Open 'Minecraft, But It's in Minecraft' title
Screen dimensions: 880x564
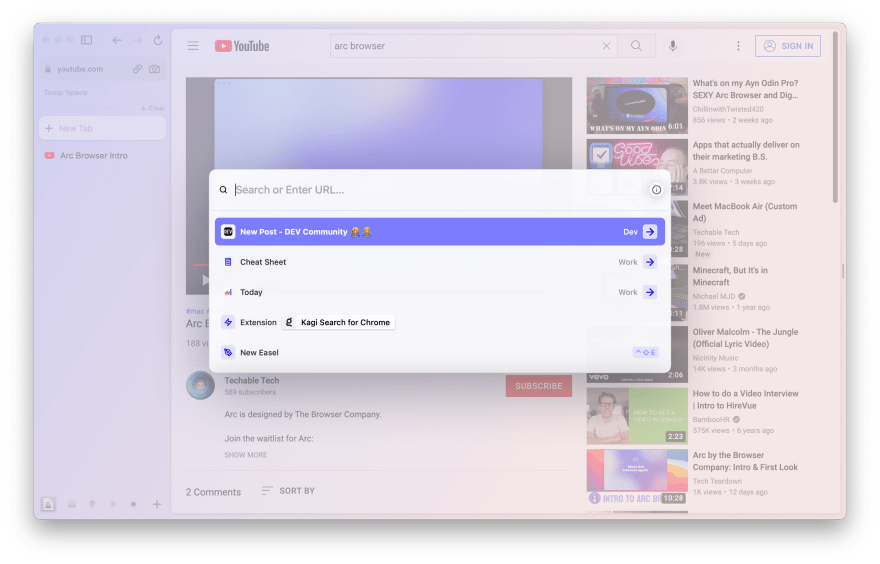tap(730, 276)
